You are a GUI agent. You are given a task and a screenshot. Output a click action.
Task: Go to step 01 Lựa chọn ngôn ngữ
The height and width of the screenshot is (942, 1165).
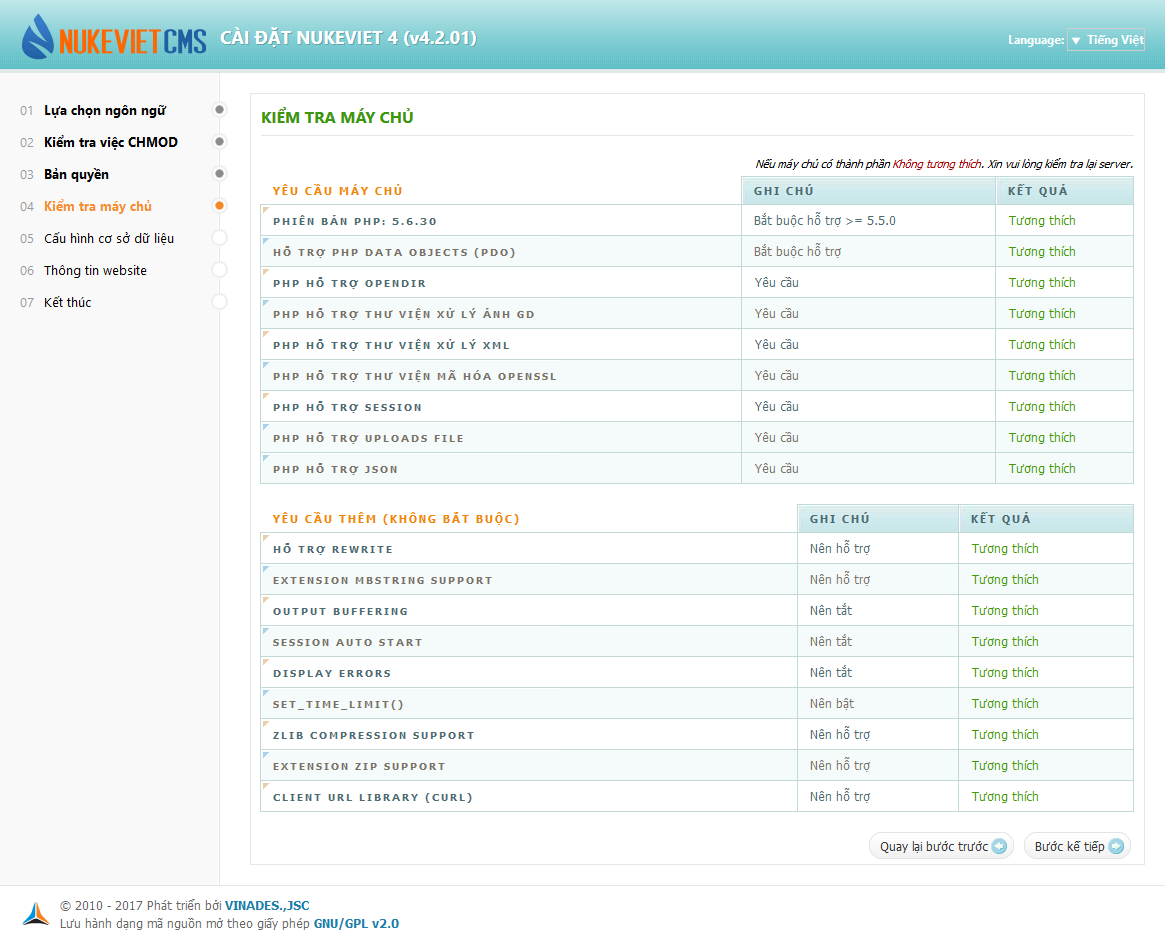click(105, 111)
